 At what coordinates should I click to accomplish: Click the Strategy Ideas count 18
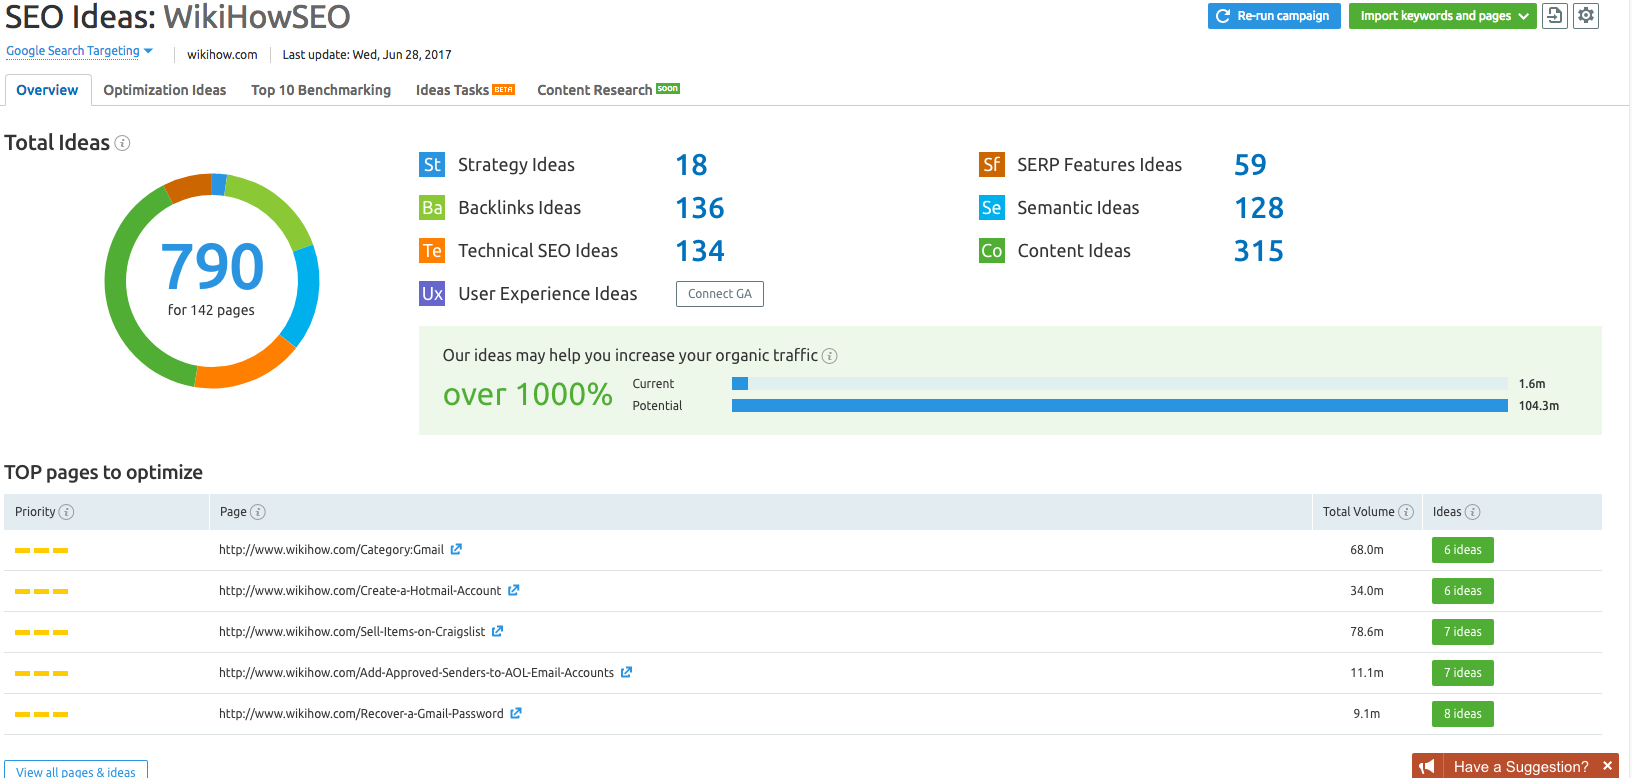(x=691, y=165)
